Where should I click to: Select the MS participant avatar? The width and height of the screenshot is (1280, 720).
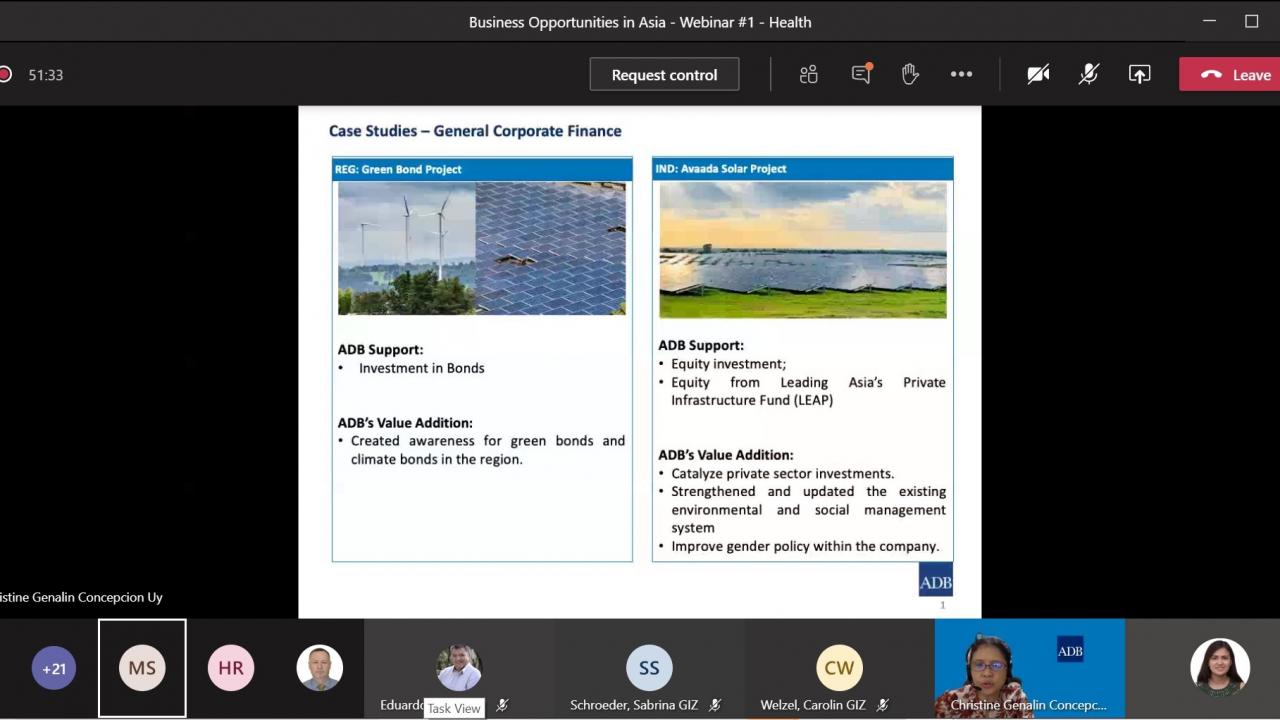coord(142,668)
